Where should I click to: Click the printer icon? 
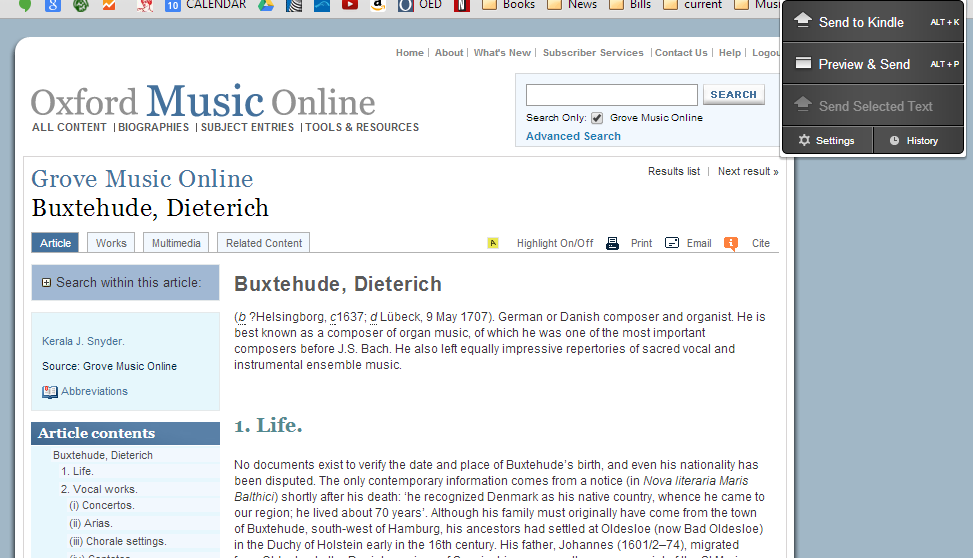pyautogui.click(x=612, y=243)
